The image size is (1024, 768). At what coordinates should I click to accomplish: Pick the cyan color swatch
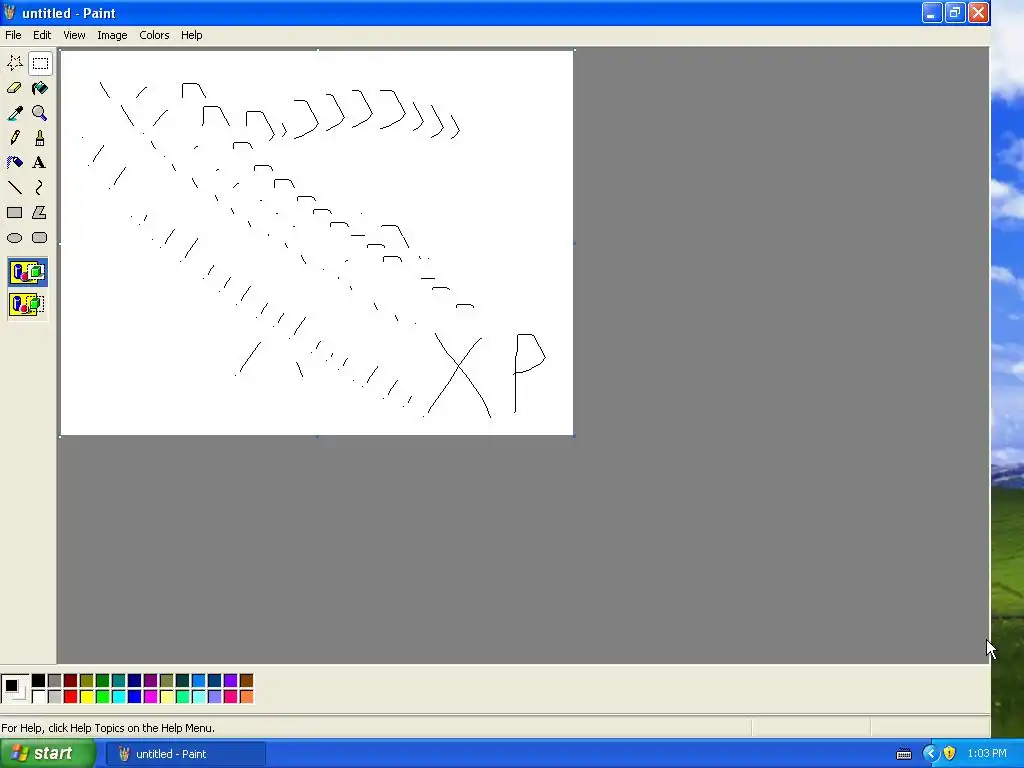118,697
